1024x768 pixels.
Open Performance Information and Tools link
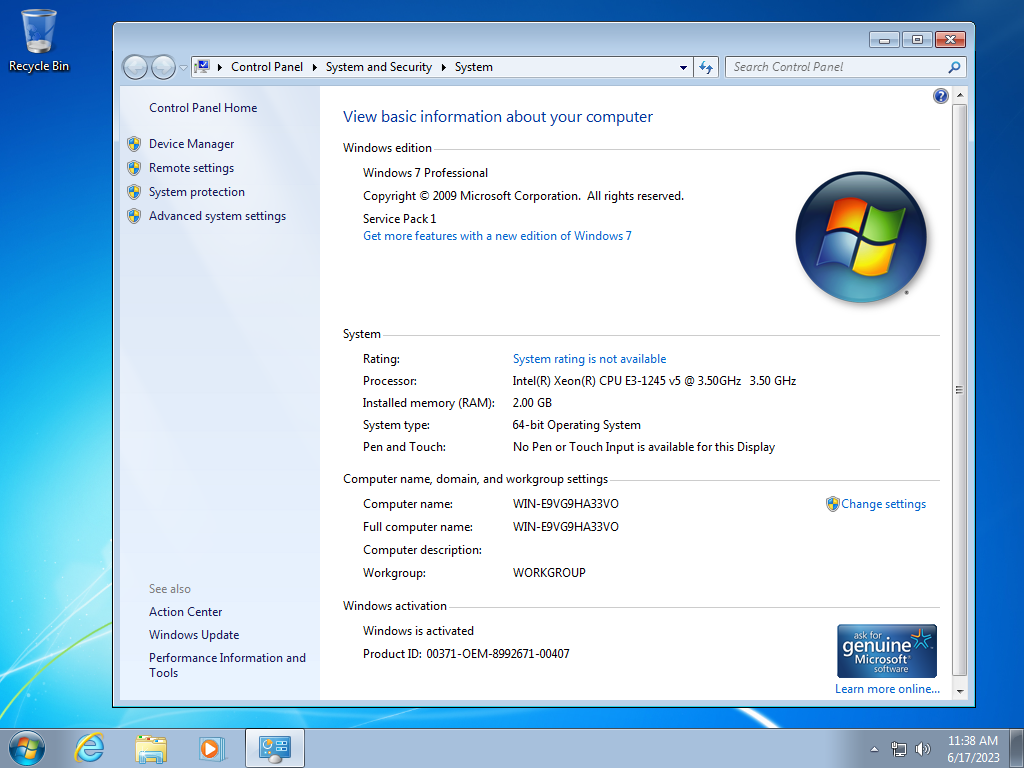[227, 665]
